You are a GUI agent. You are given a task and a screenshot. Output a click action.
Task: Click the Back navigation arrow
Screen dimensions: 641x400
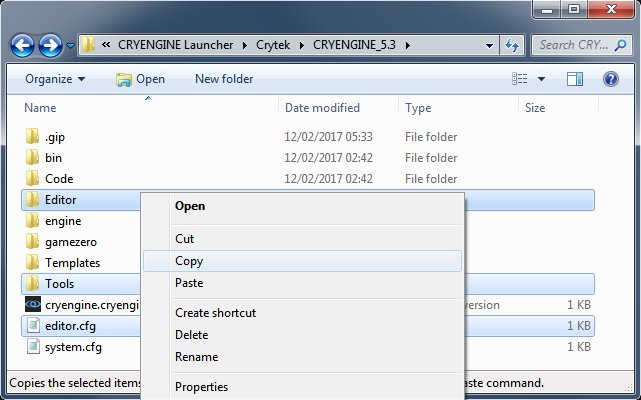(22, 45)
